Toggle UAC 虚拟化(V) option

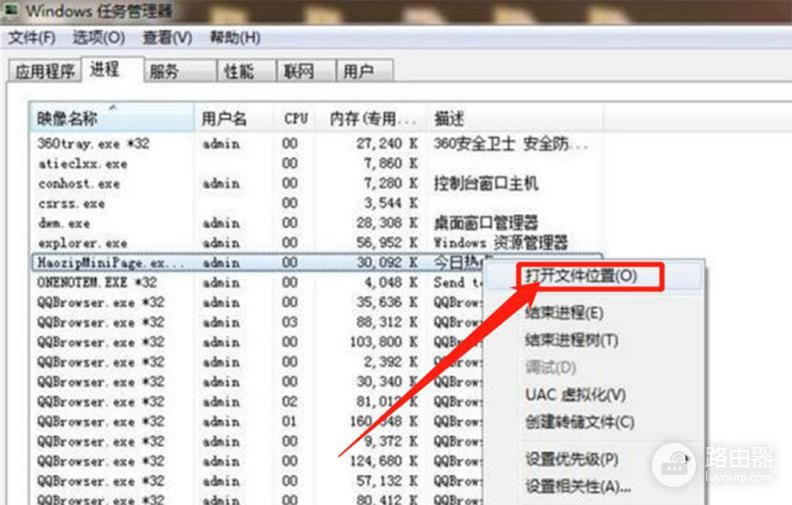pyautogui.click(x=575, y=395)
